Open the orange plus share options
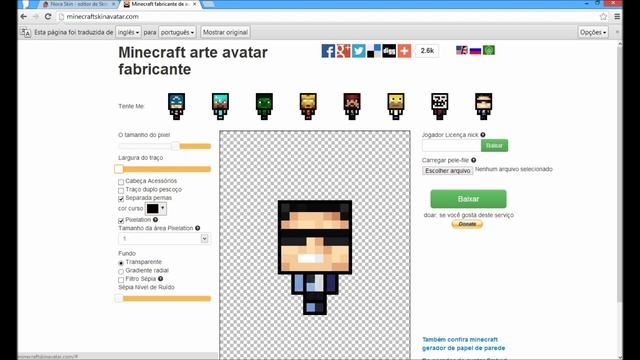 404,51
